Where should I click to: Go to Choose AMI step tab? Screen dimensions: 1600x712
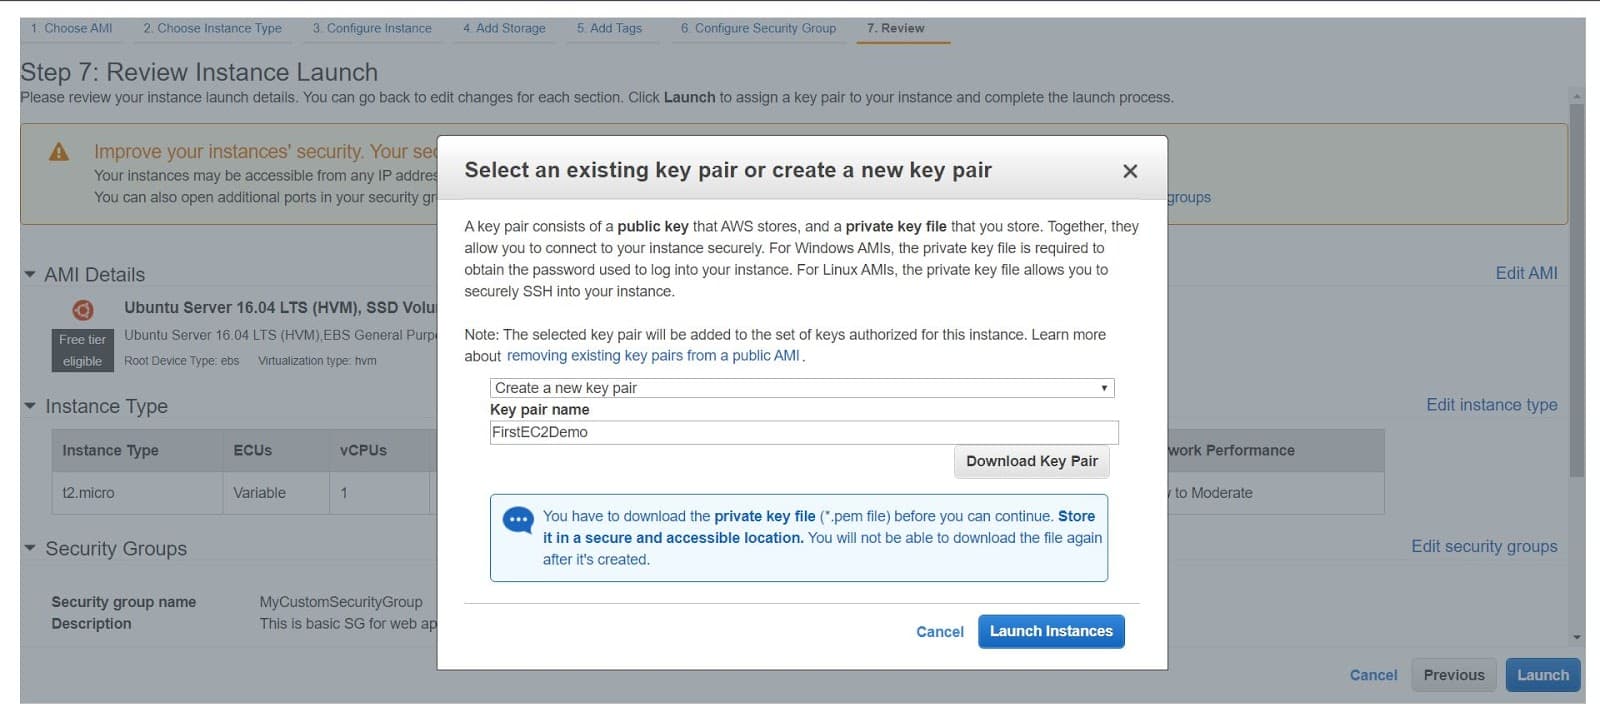pyautogui.click(x=71, y=28)
